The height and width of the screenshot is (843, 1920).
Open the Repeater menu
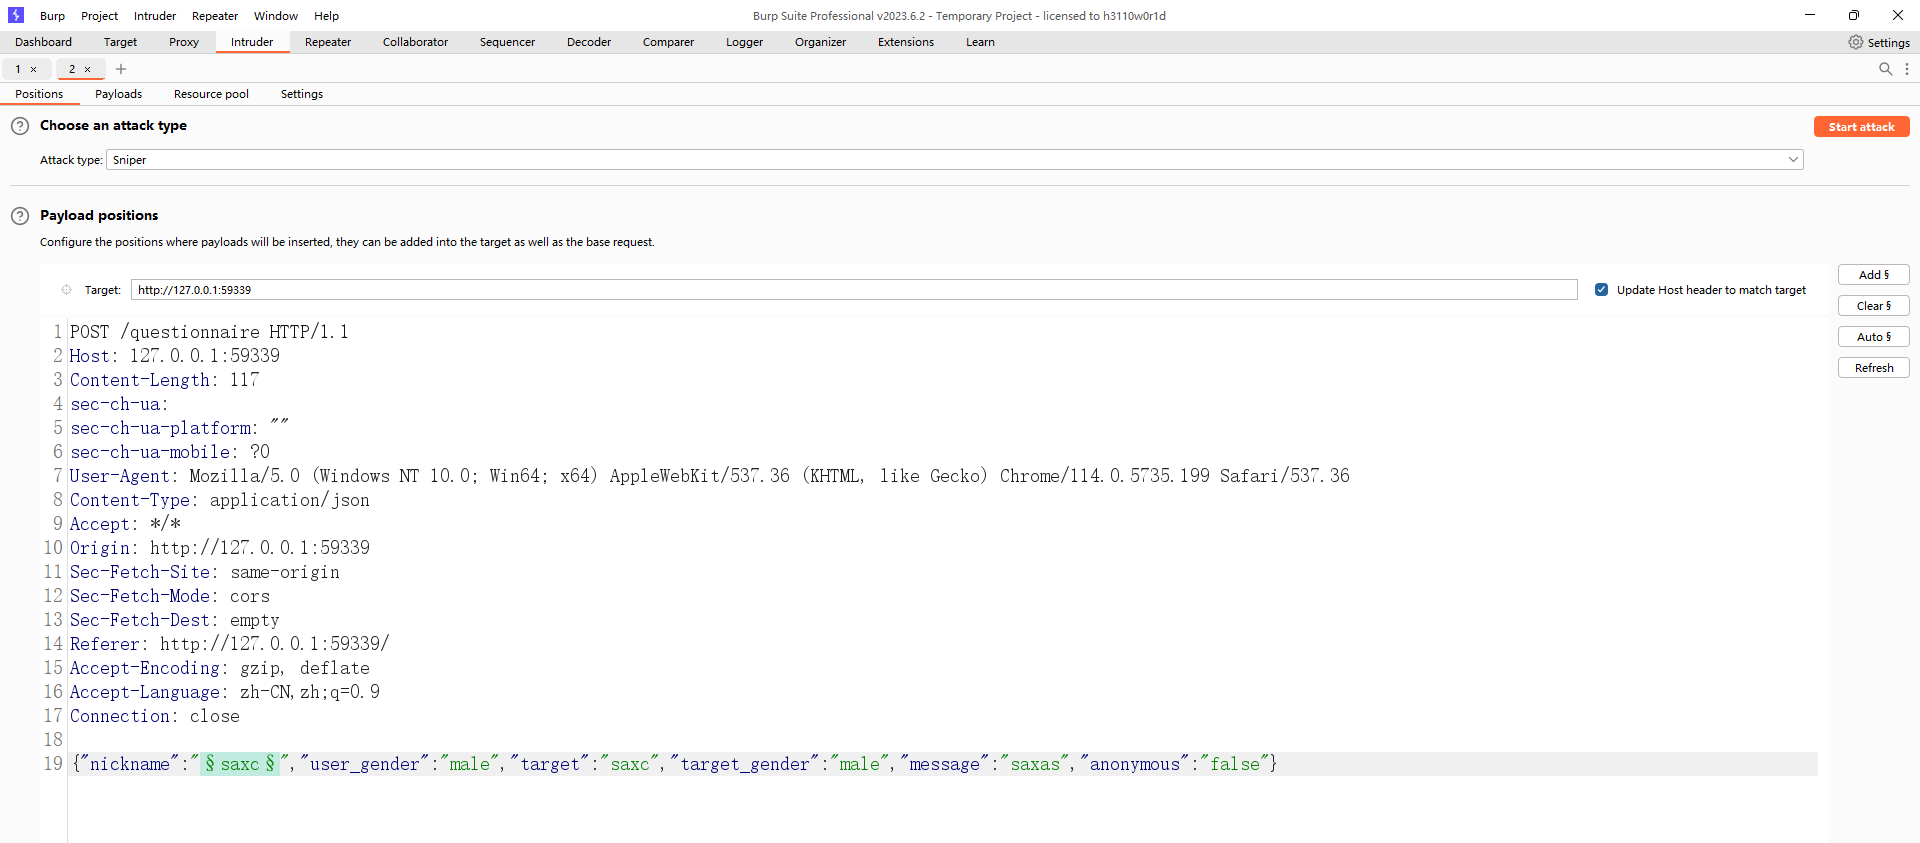coord(215,16)
